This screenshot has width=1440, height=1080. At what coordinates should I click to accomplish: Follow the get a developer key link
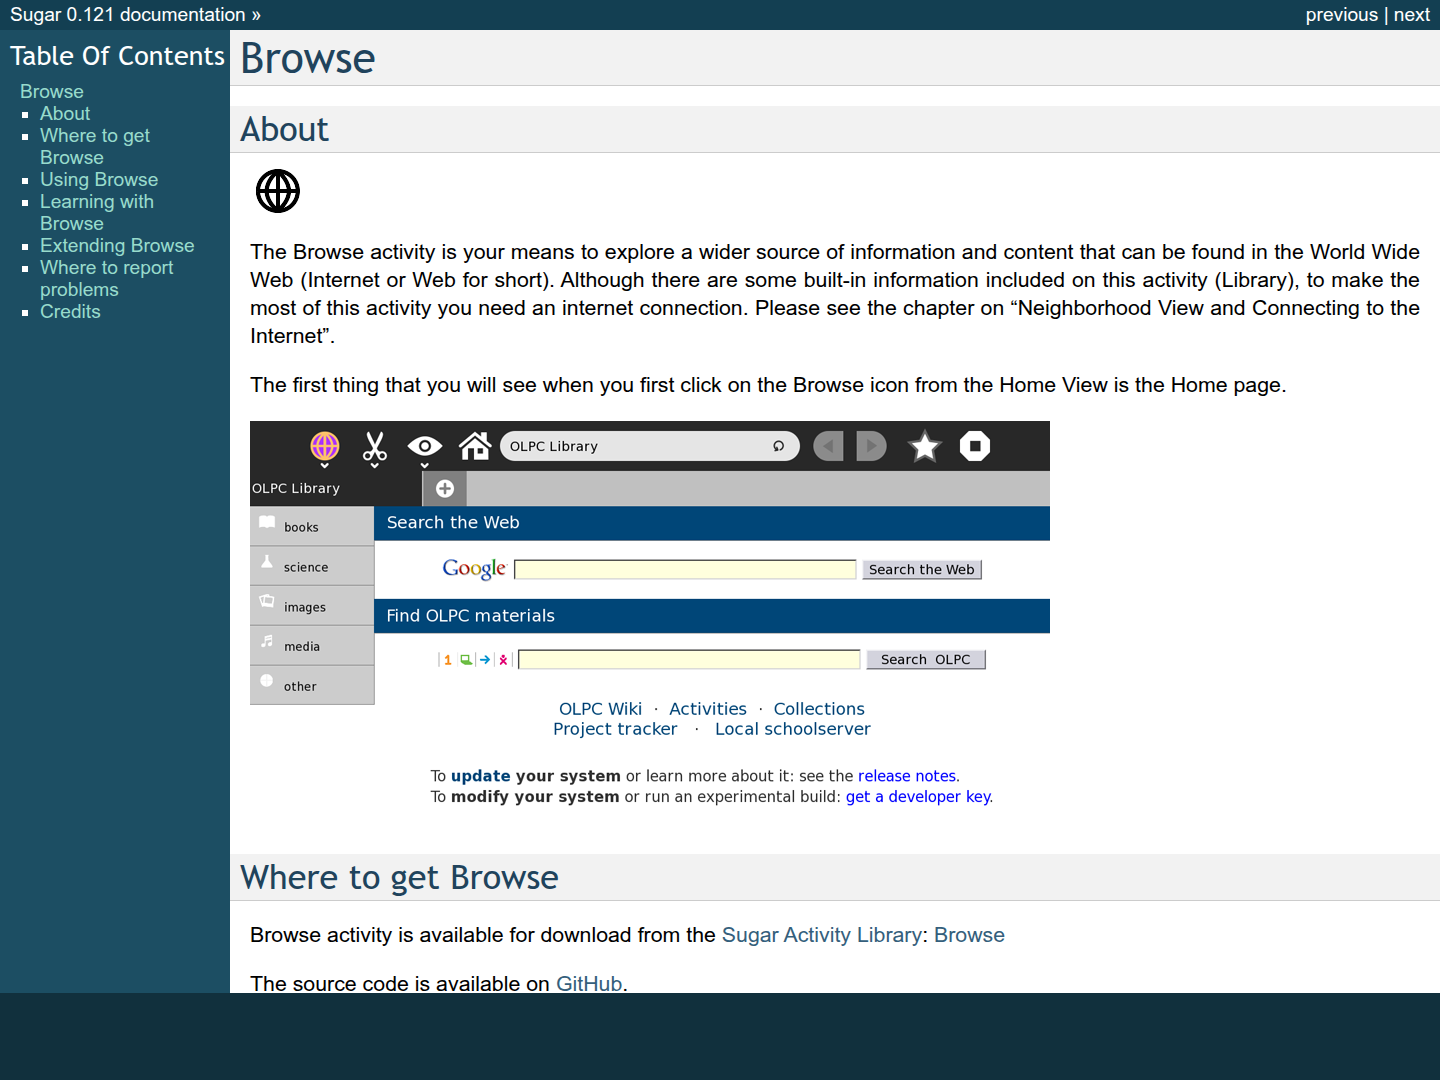pos(918,797)
